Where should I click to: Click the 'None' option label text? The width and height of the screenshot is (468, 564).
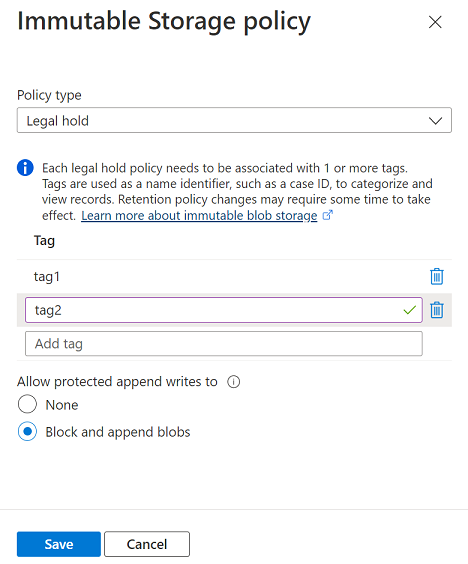(x=62, y=405)
